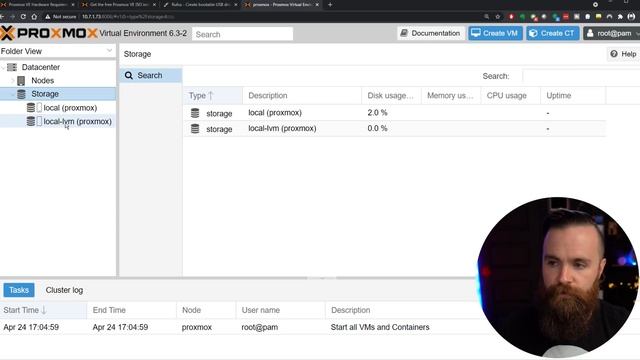Collapse the Datacenter tree node
Viewport: 640px width, 360px height.
(x=3, y=67)
